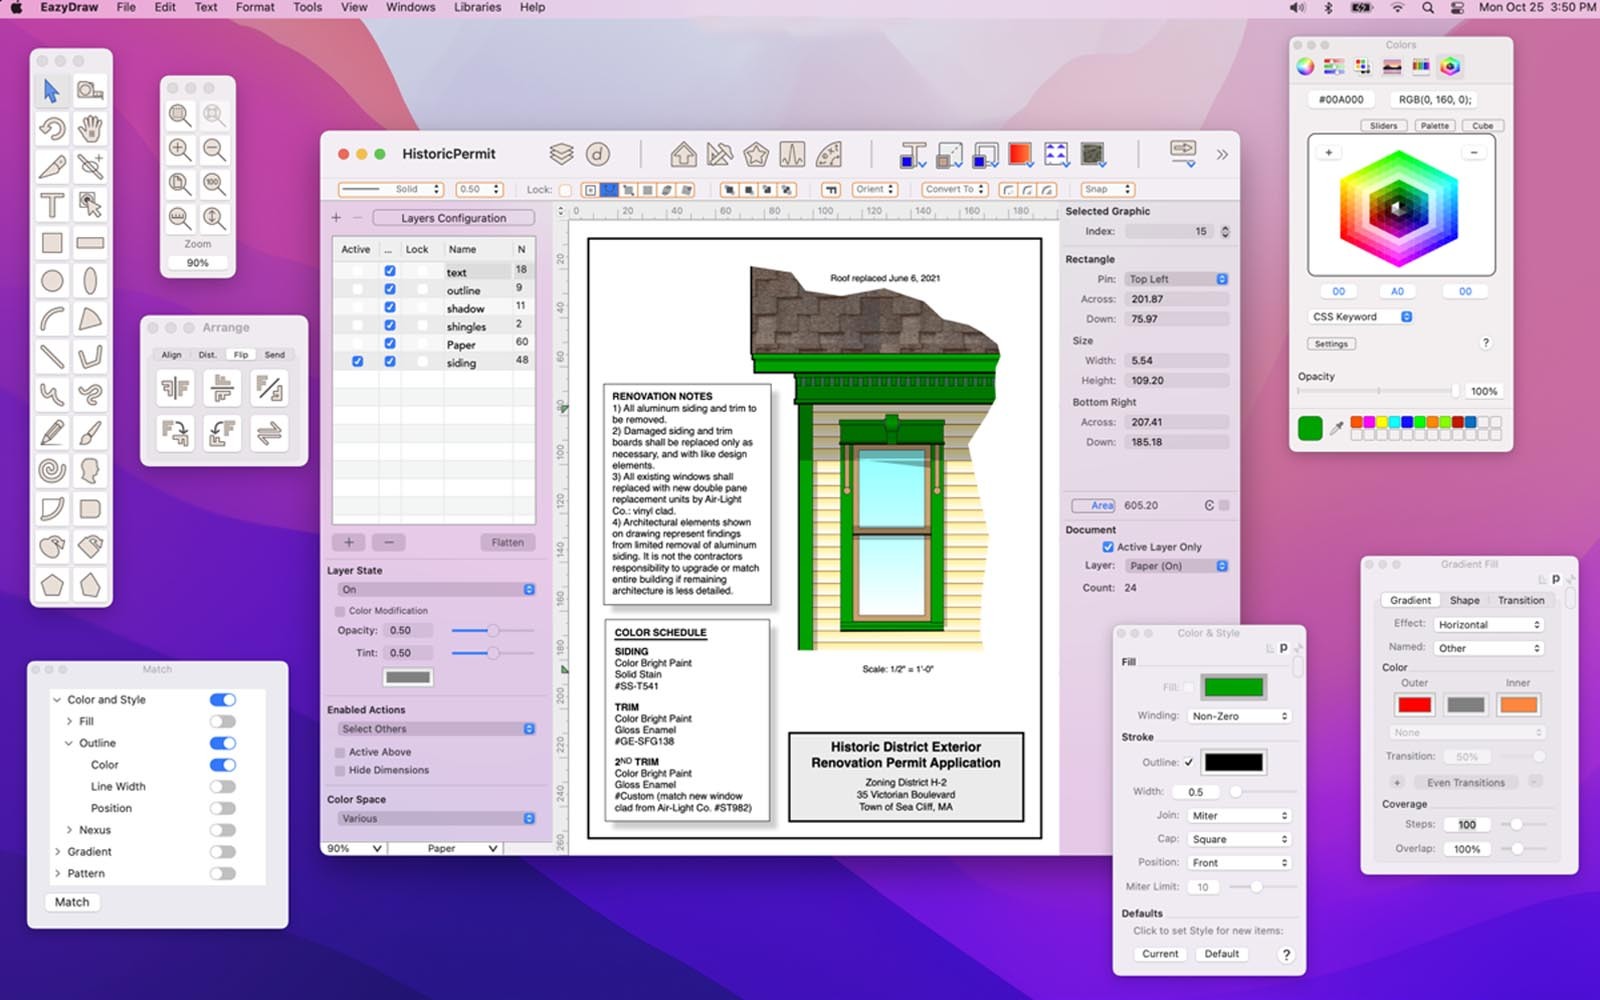The width and height of the screenshot is (1600, 1000).
Task: Click the Flatten button in Layers Configuration
Action: (508, 542)
